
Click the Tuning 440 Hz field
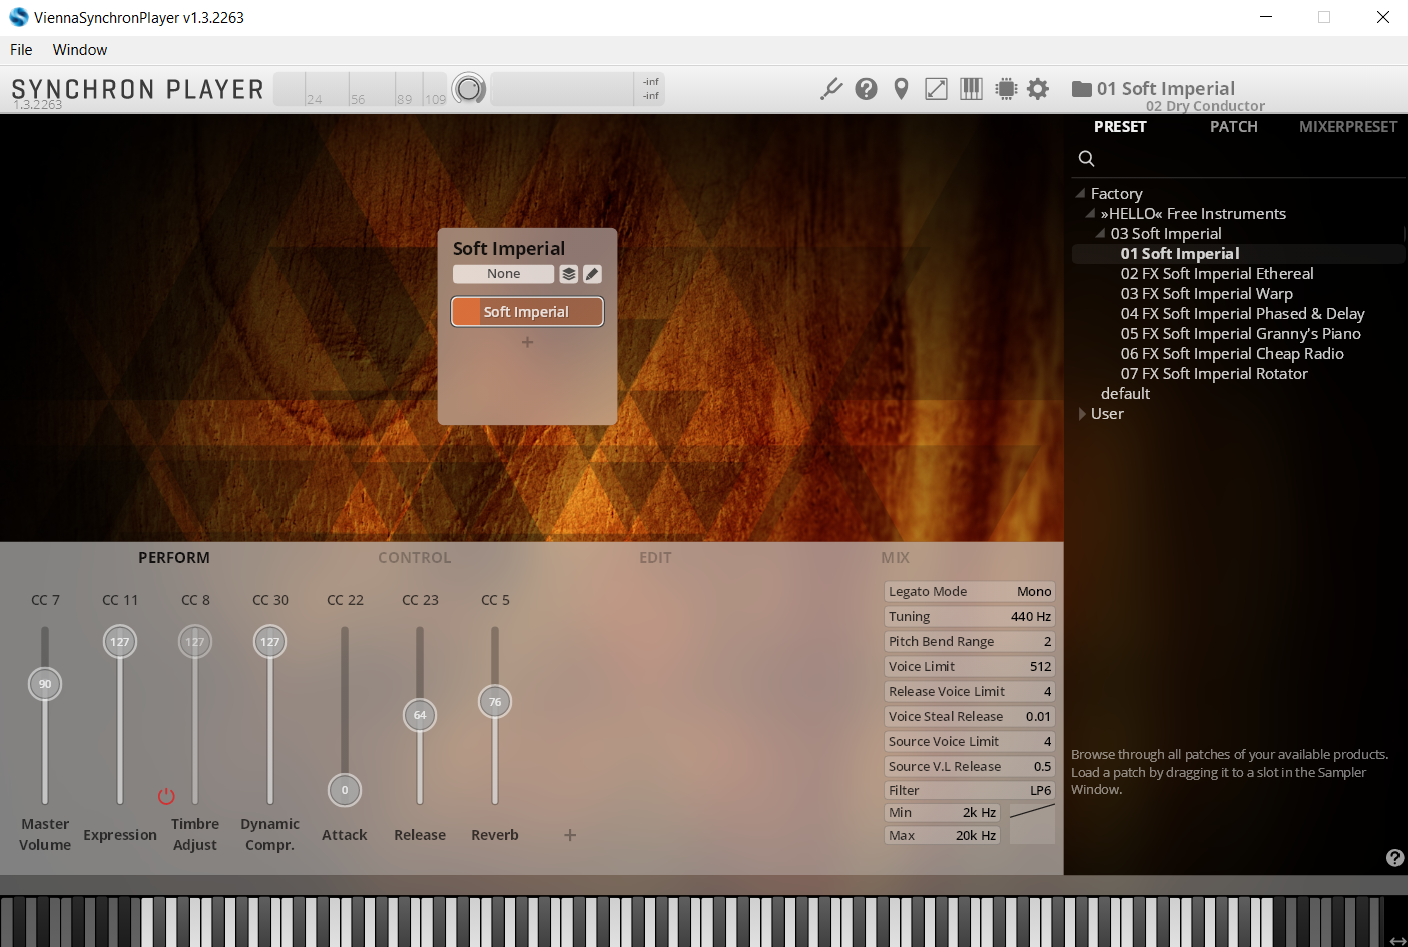(970, 617)
